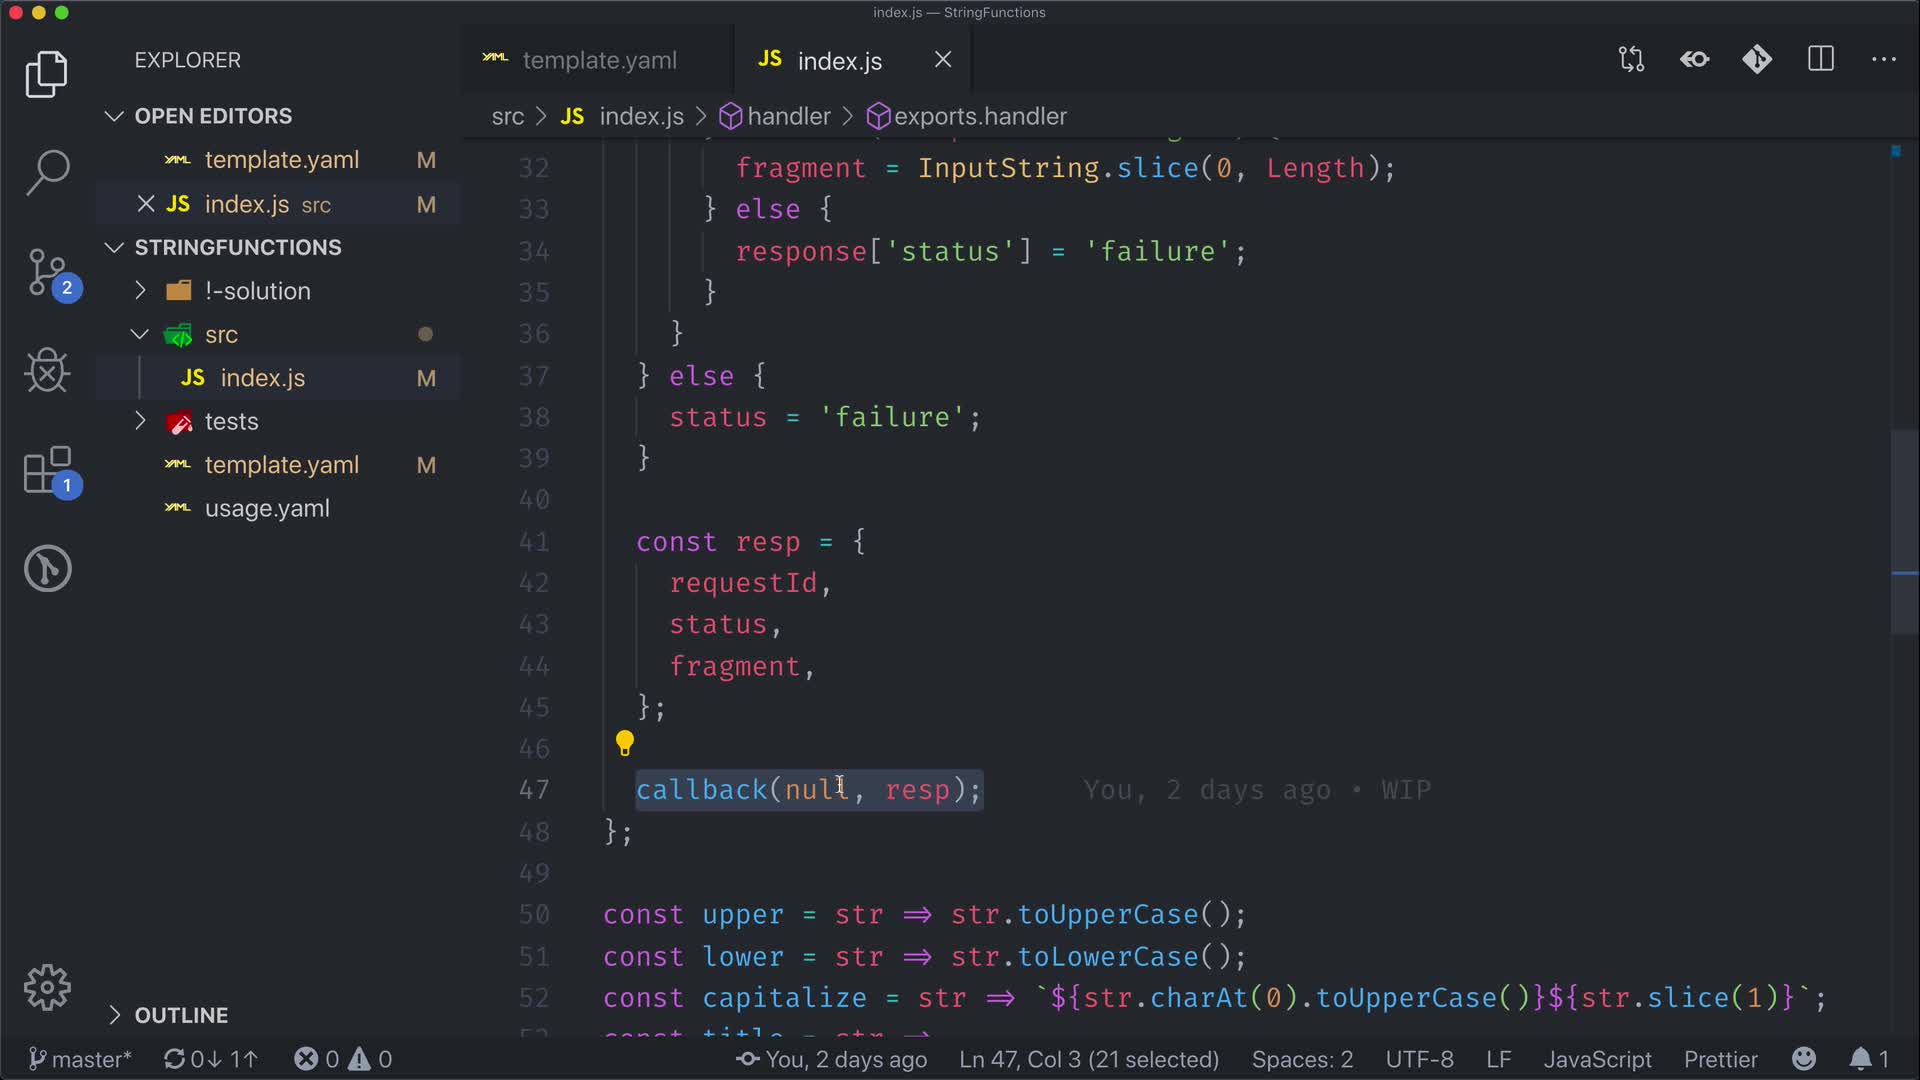Click the GitLens icon in activity bar

coord(47,568)
